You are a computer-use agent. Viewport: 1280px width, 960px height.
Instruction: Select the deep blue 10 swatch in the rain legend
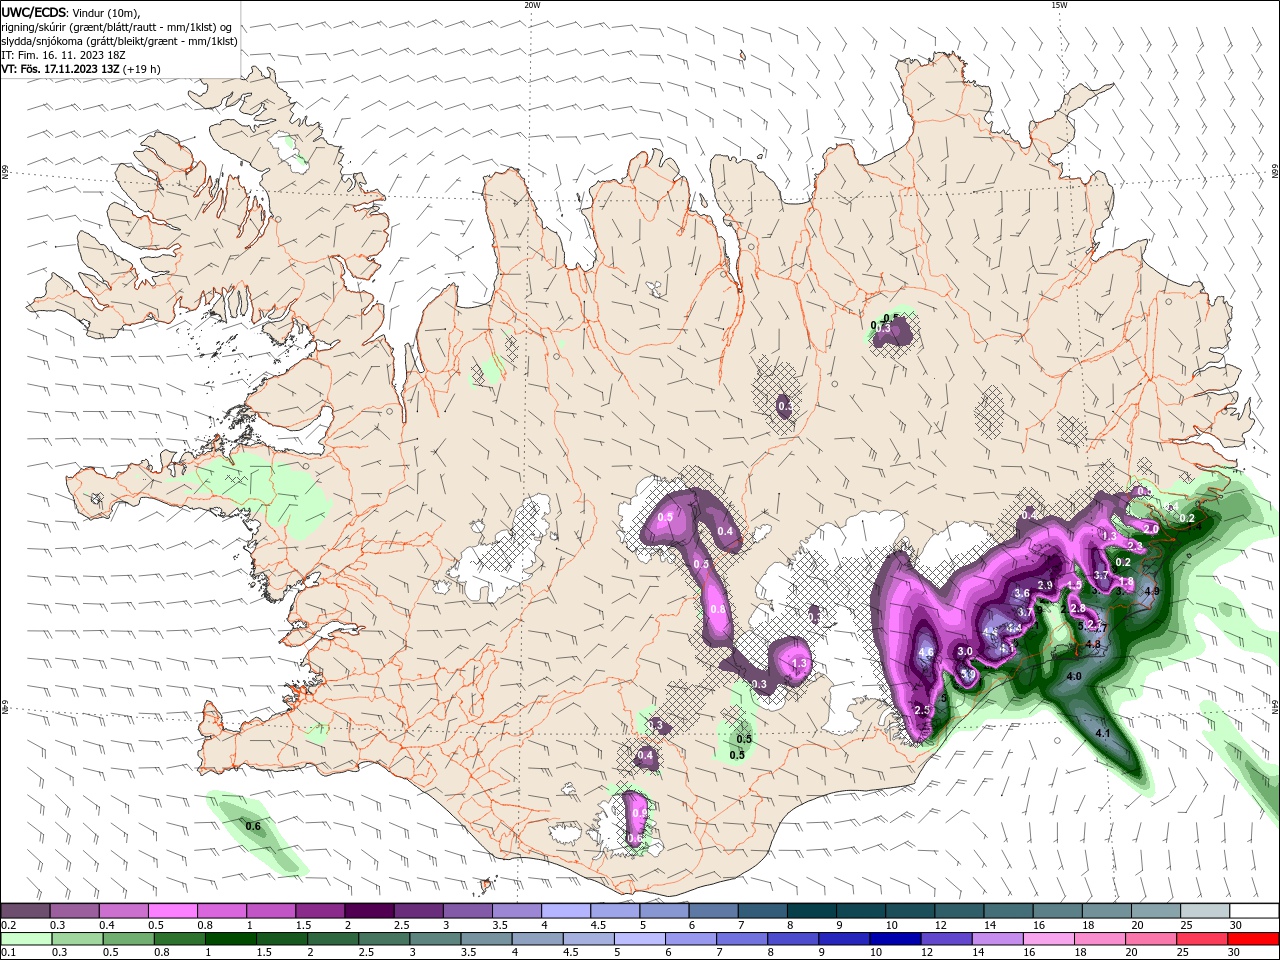tap(896, 938)
